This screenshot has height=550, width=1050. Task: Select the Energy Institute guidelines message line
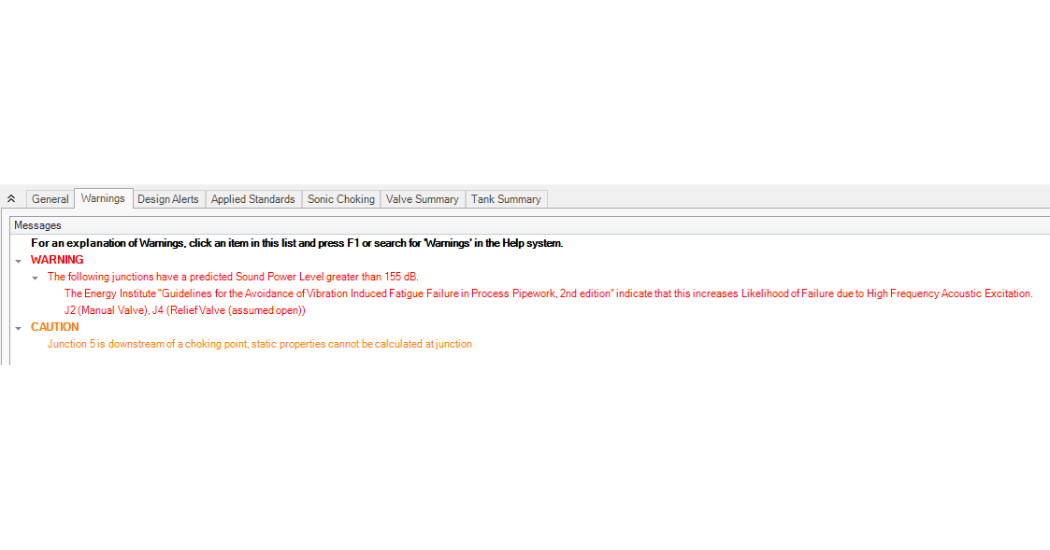(548, 293)
